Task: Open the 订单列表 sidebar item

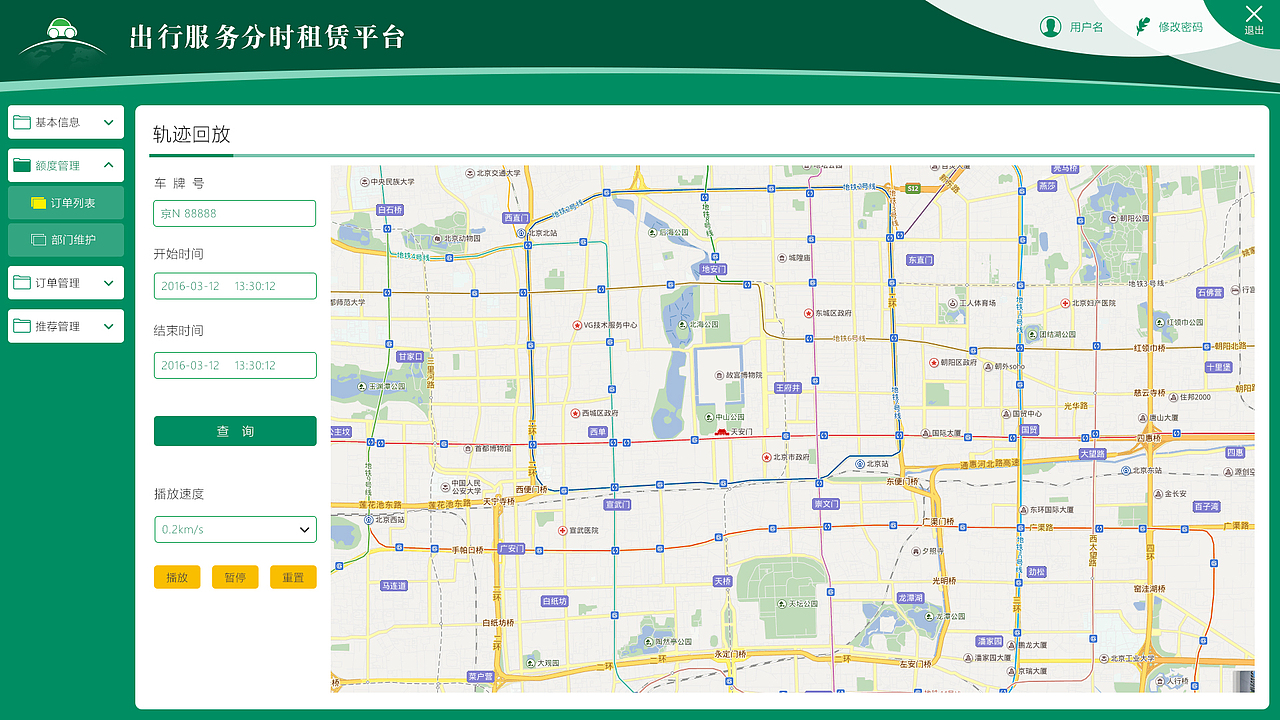Action: (65, 202)
